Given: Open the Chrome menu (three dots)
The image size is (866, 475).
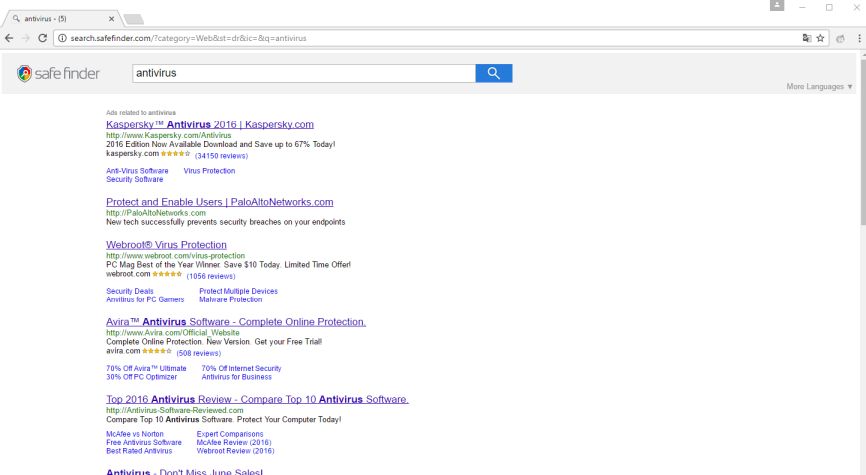Looking at the screenshot, I should [859, 38].
